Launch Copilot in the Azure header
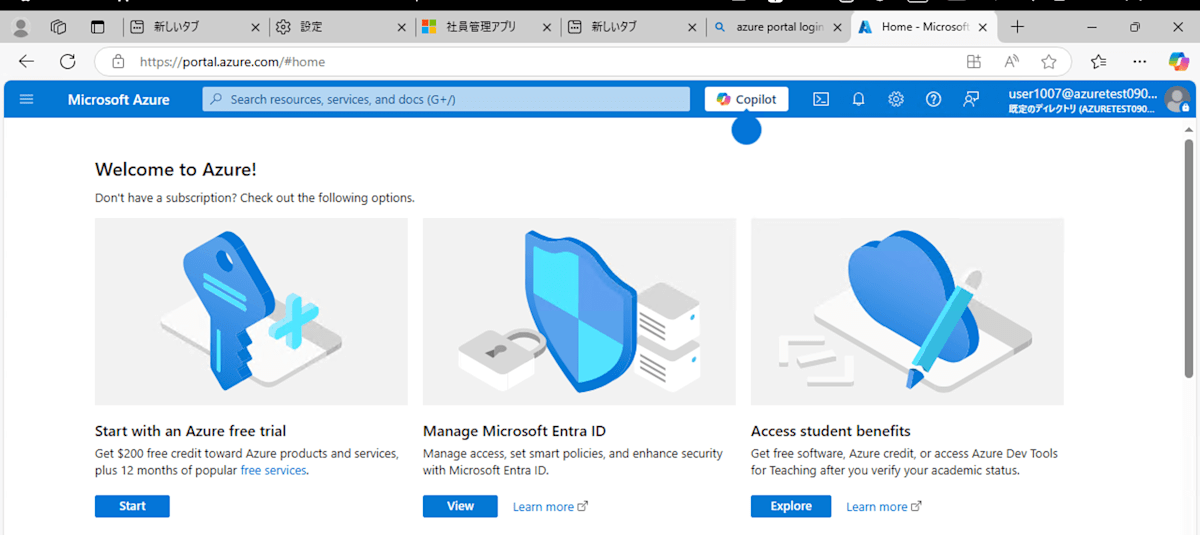Image resolution: width=1200 pixels, height=535 pixels. click(x=746, y=99)
